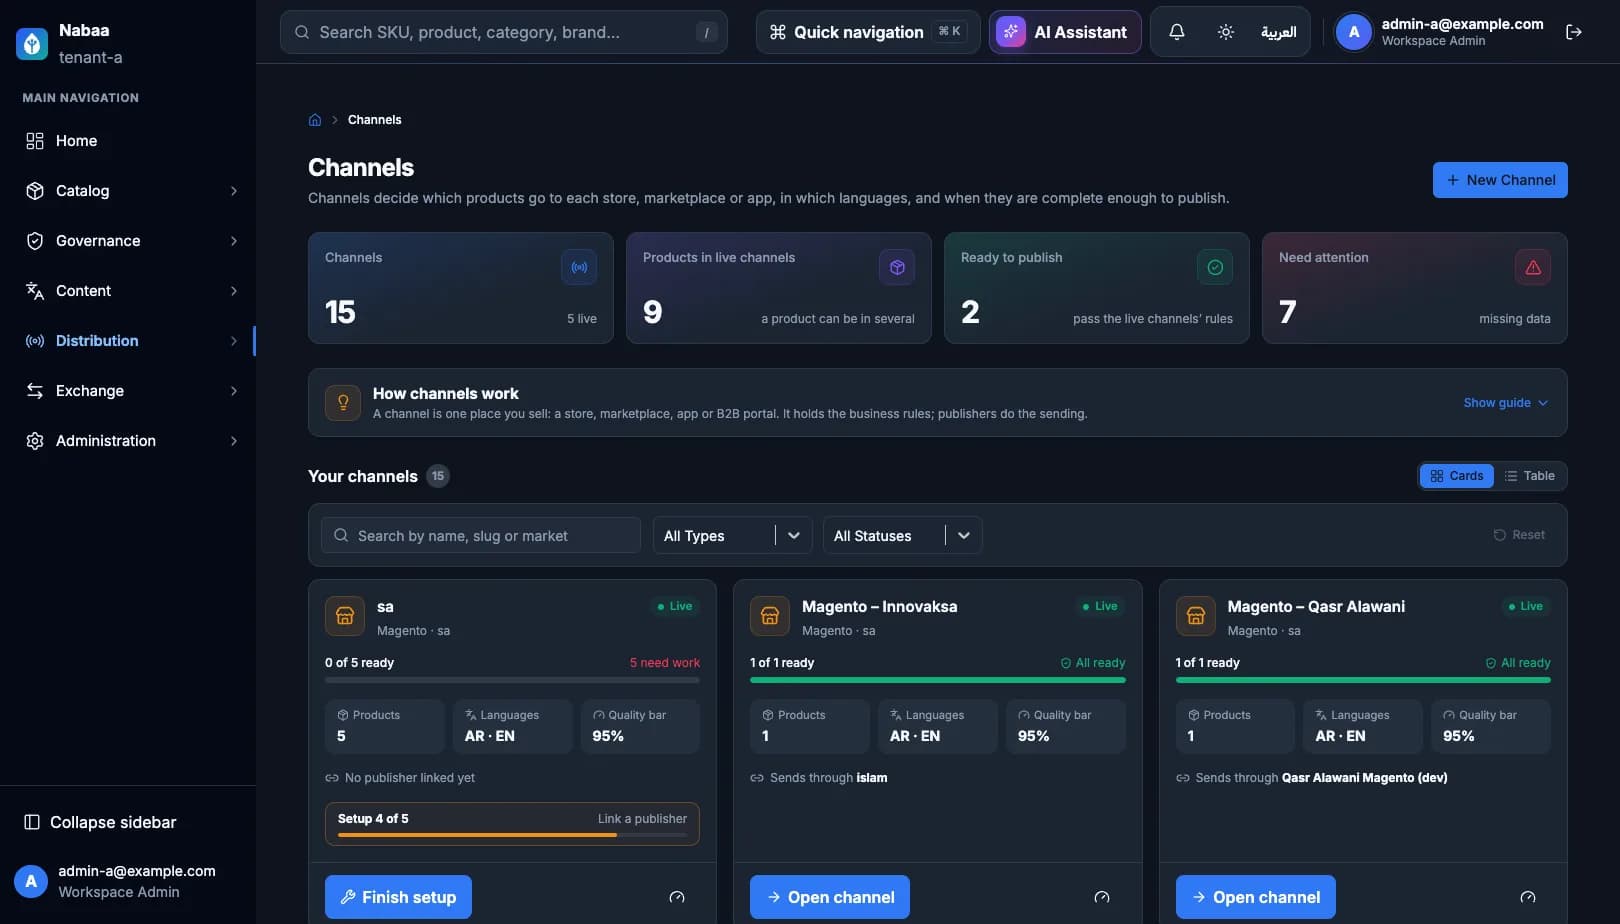Screen dimensions: 1620x924
Task: Toggle light theme sun icon
Action: click(x=1226, y=32)
